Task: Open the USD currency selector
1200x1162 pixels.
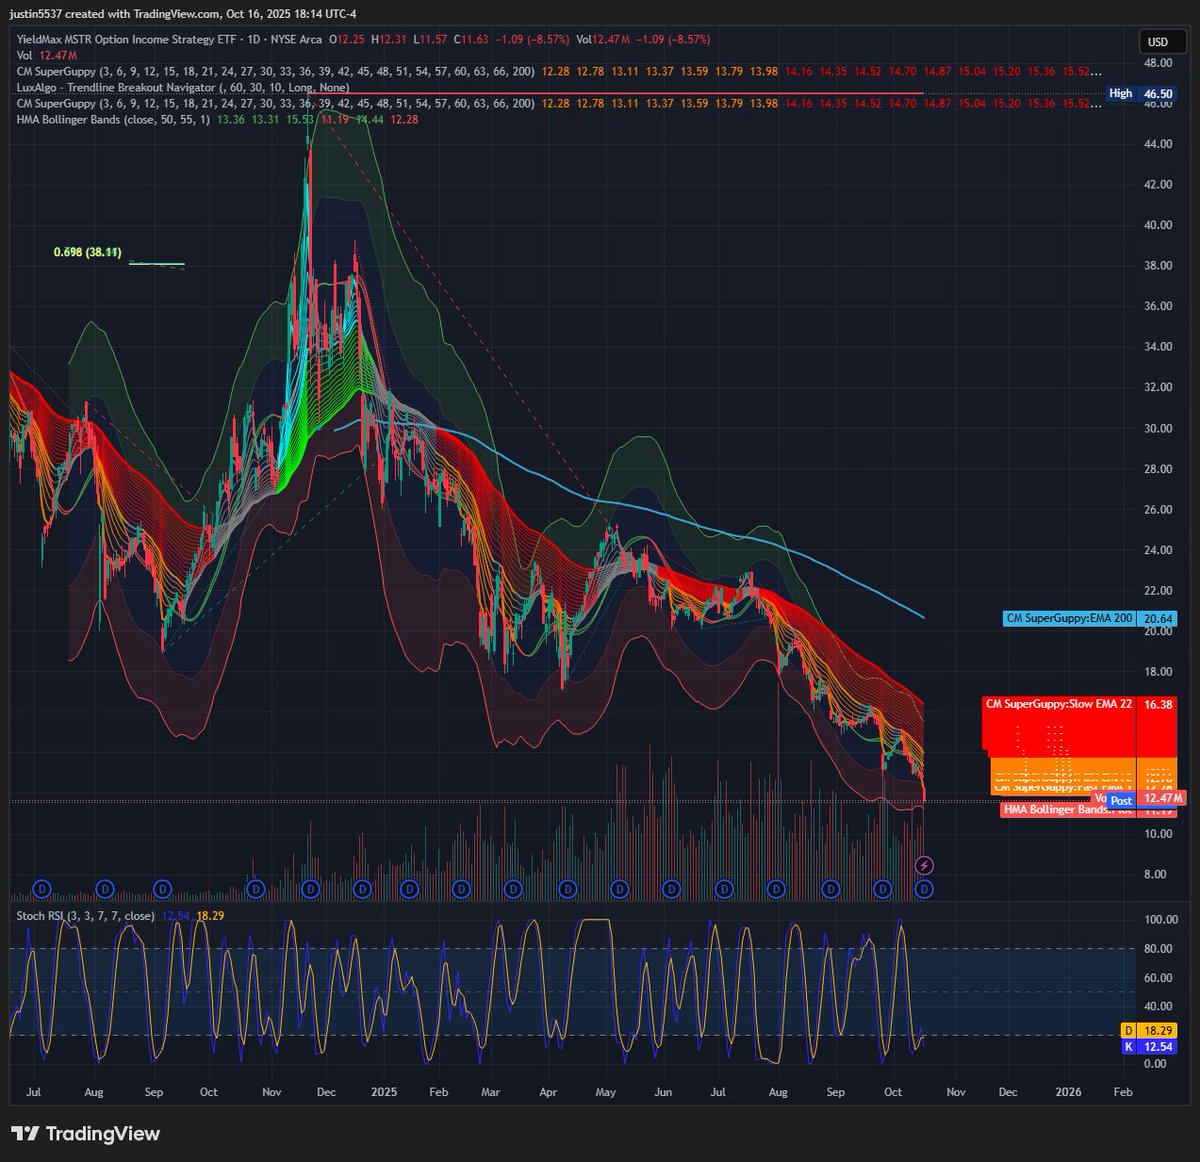Action: point(1158,42)
